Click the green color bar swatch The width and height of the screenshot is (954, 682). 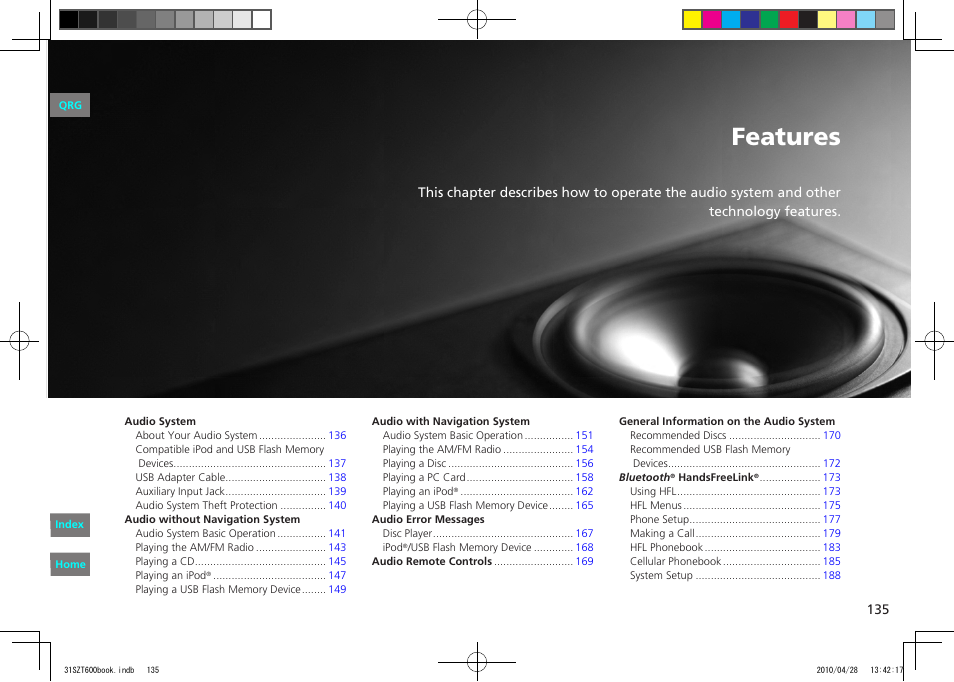pos(769,19)
